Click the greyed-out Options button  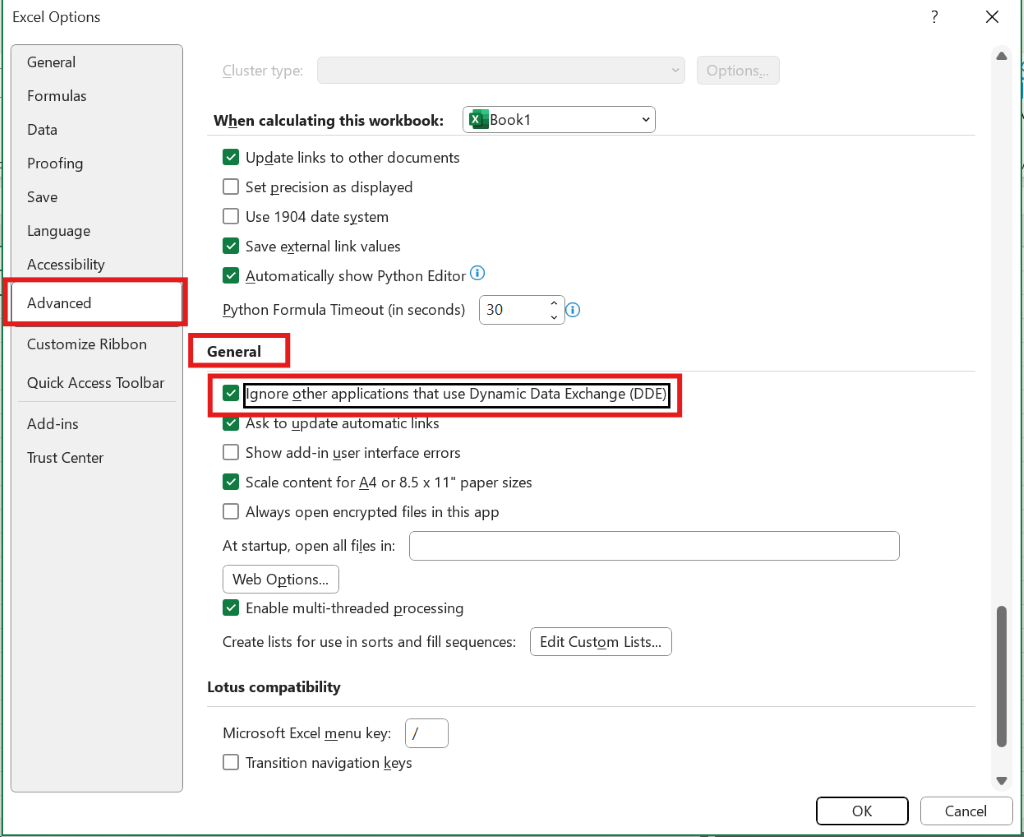[x=738, y=71]
